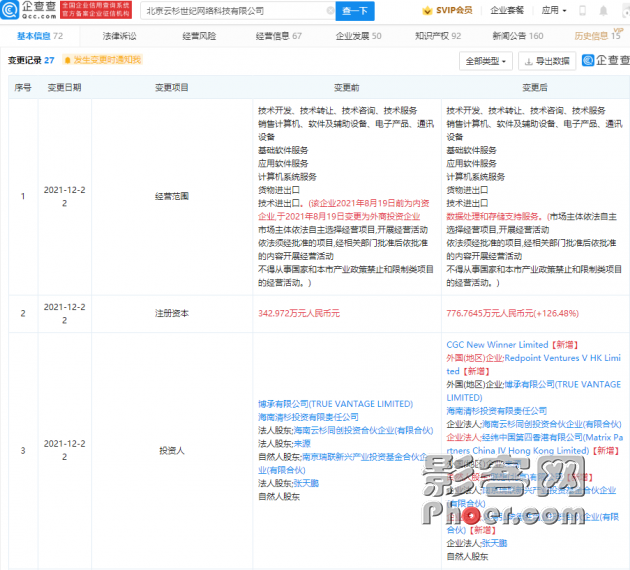
Task: Open the 全部类型 dropdown filter
Action: 485,61
